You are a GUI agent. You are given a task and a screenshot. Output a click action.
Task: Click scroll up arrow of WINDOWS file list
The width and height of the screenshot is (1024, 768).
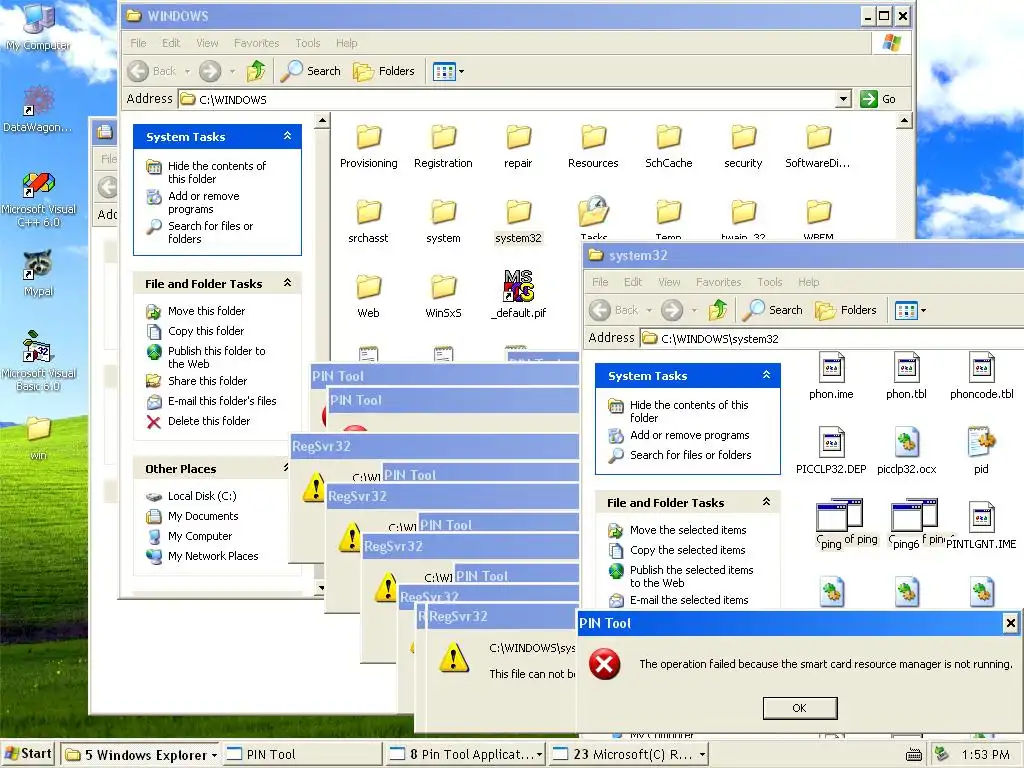(x=904, y=120)
